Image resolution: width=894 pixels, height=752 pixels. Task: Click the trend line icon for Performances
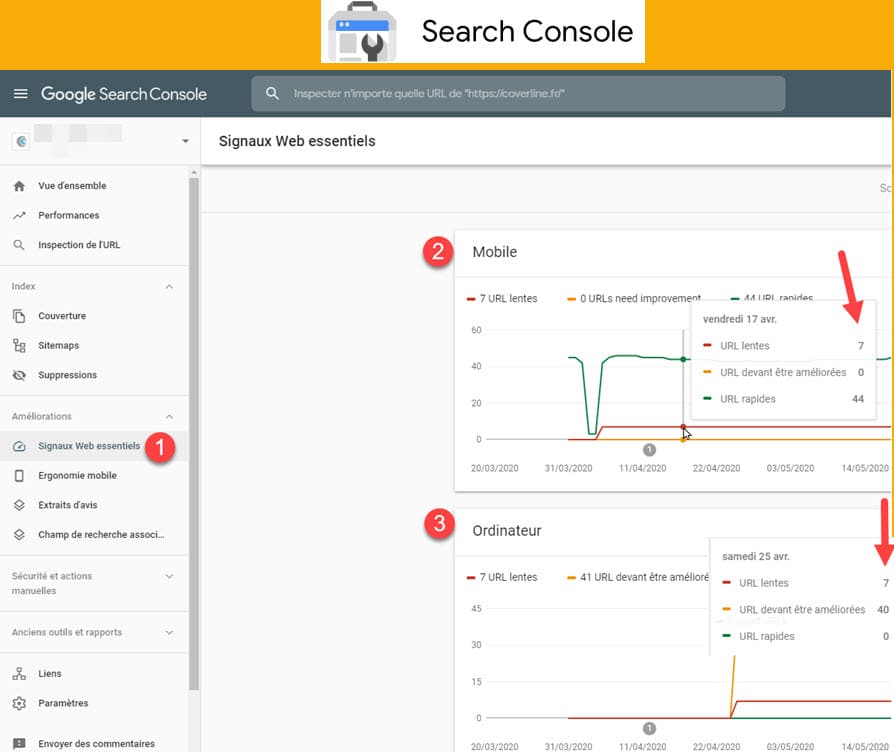(x=19, y=216)
